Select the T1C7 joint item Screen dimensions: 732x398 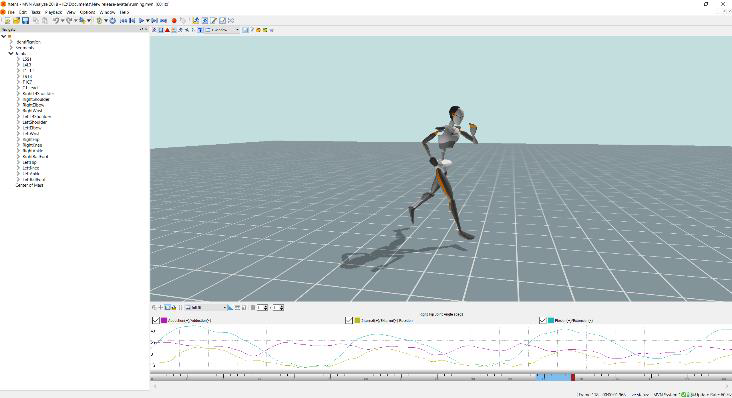27,82
